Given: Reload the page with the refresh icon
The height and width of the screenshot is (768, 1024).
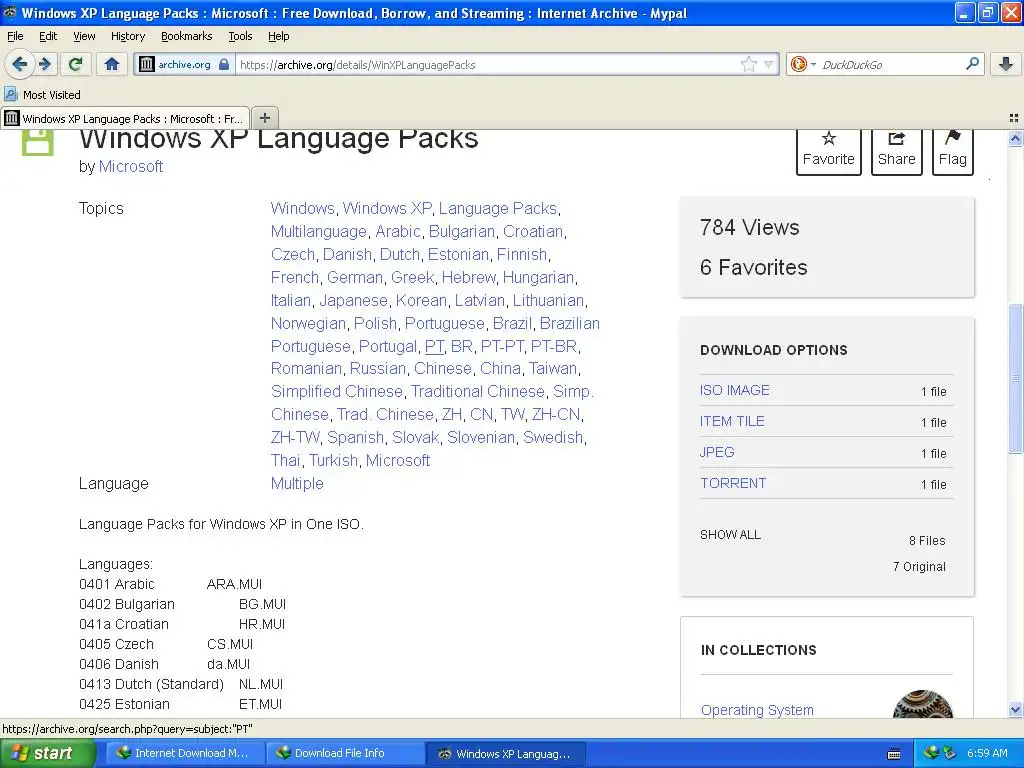Looking at the screenshot, I should click(x=75, y=64).
